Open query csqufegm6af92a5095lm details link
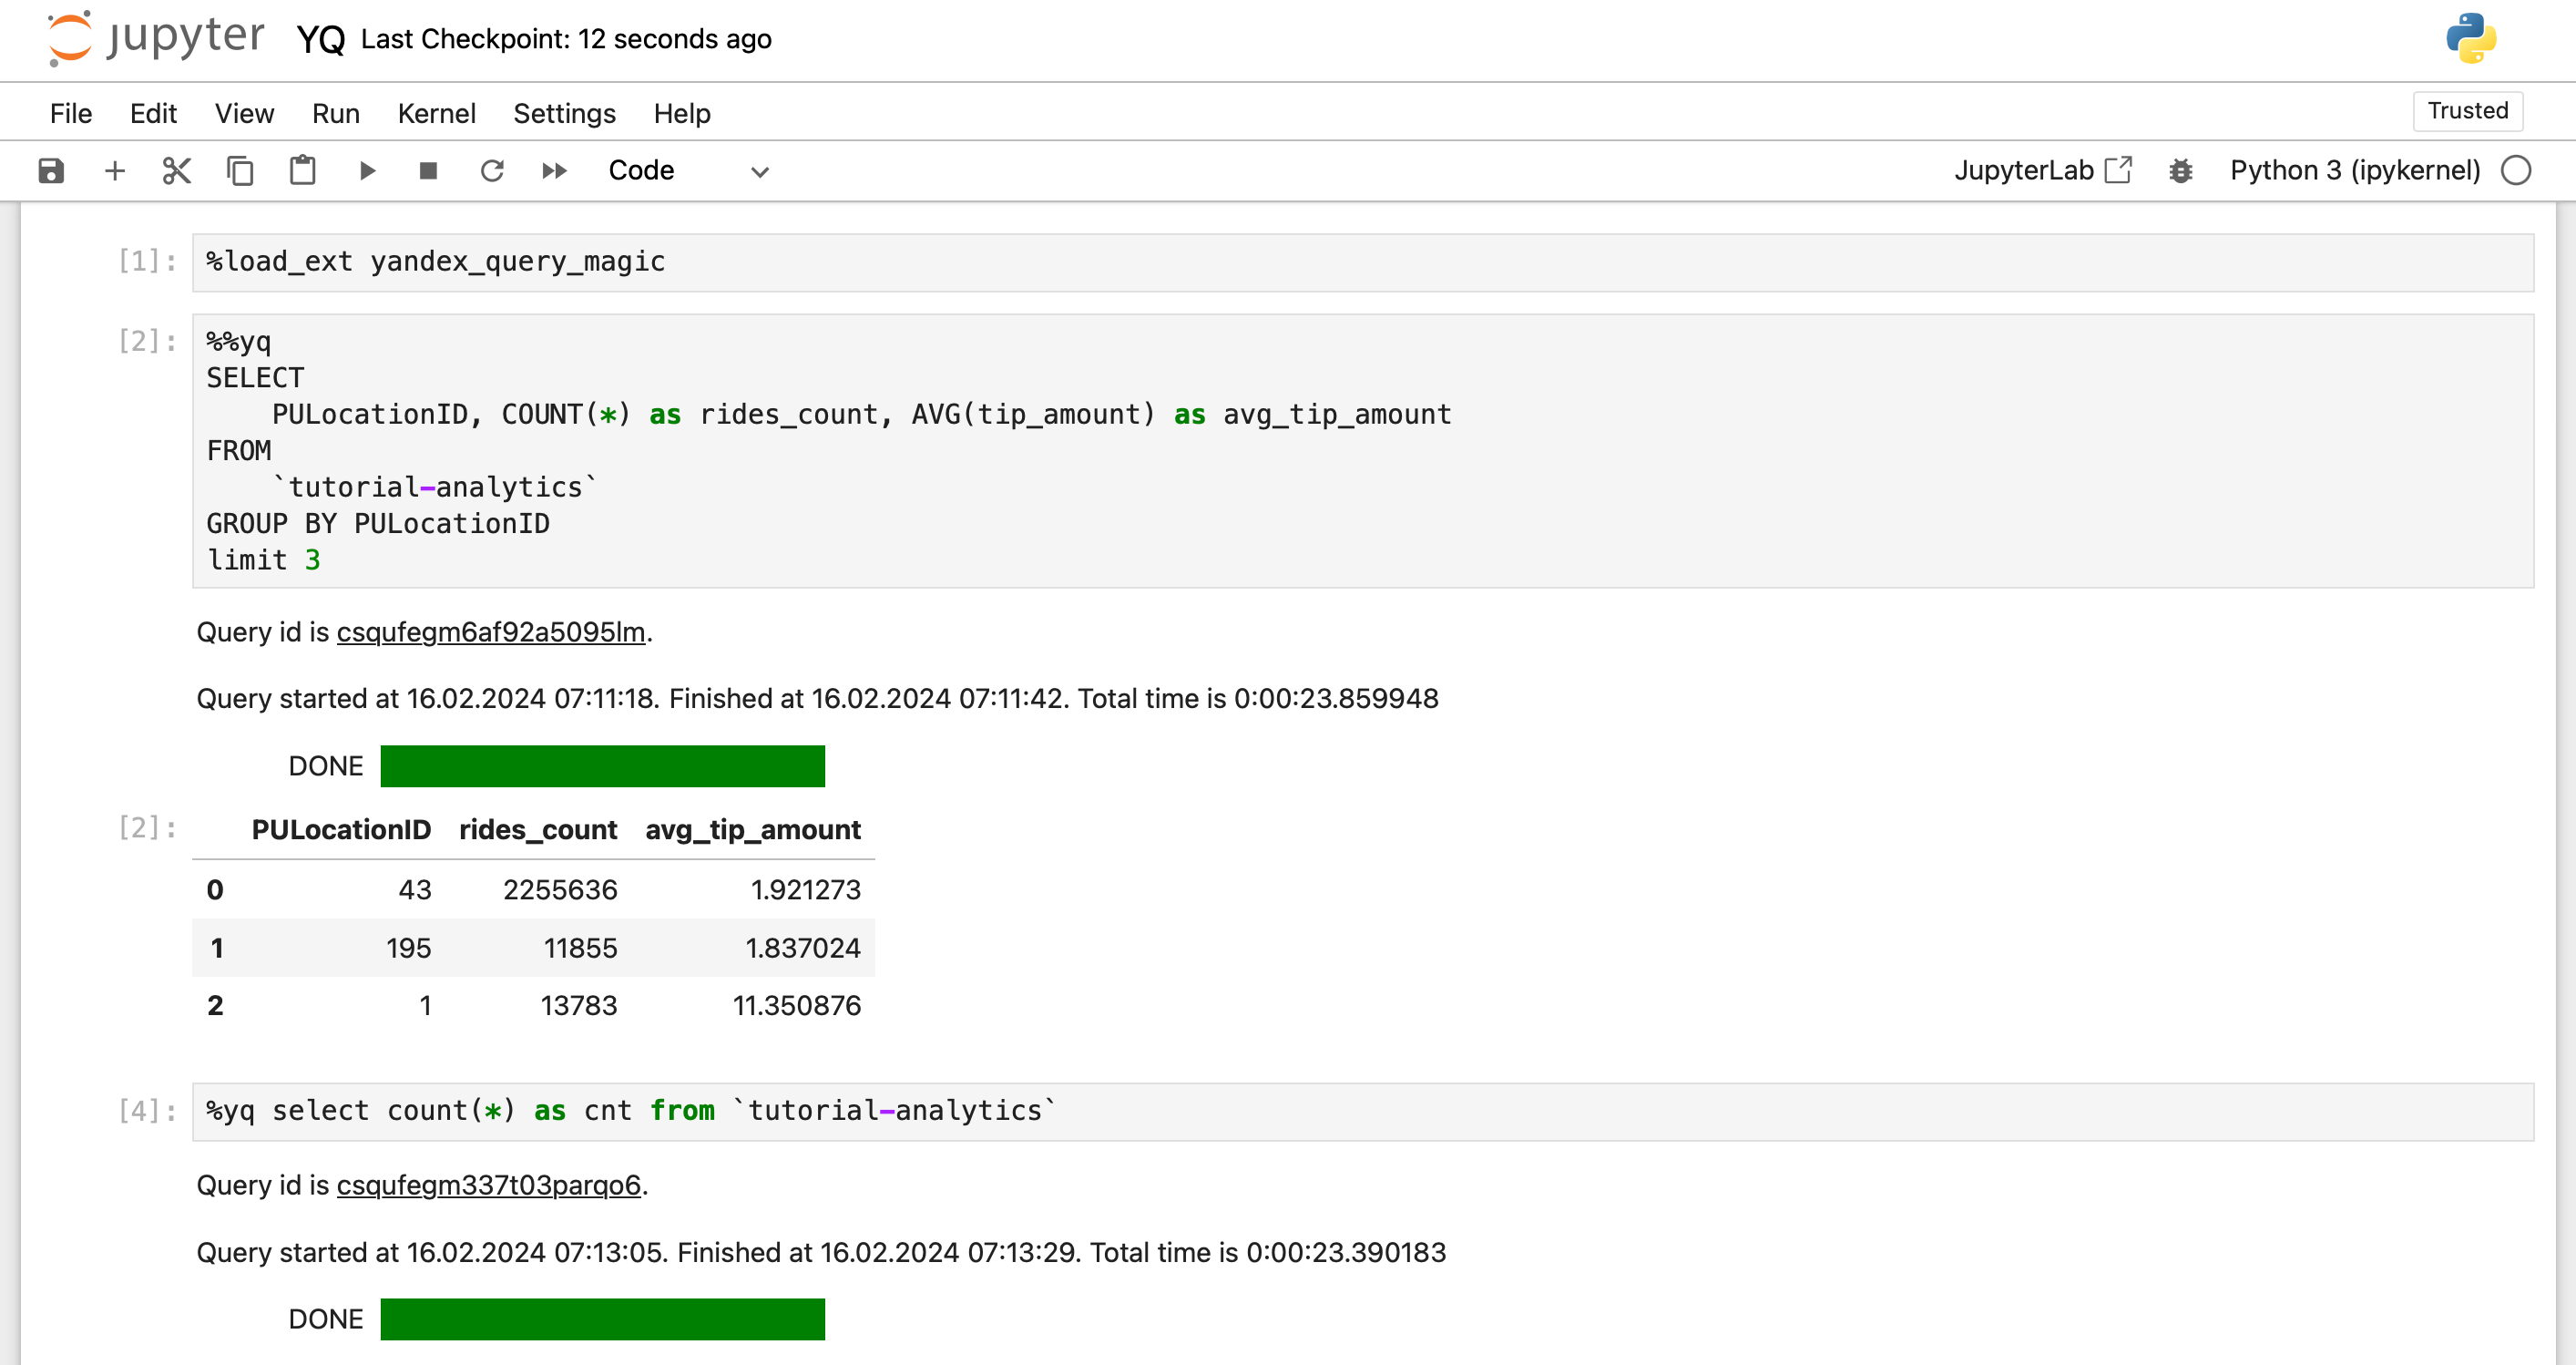Viewport: 2576px width, 1365px height. (491, 632)
